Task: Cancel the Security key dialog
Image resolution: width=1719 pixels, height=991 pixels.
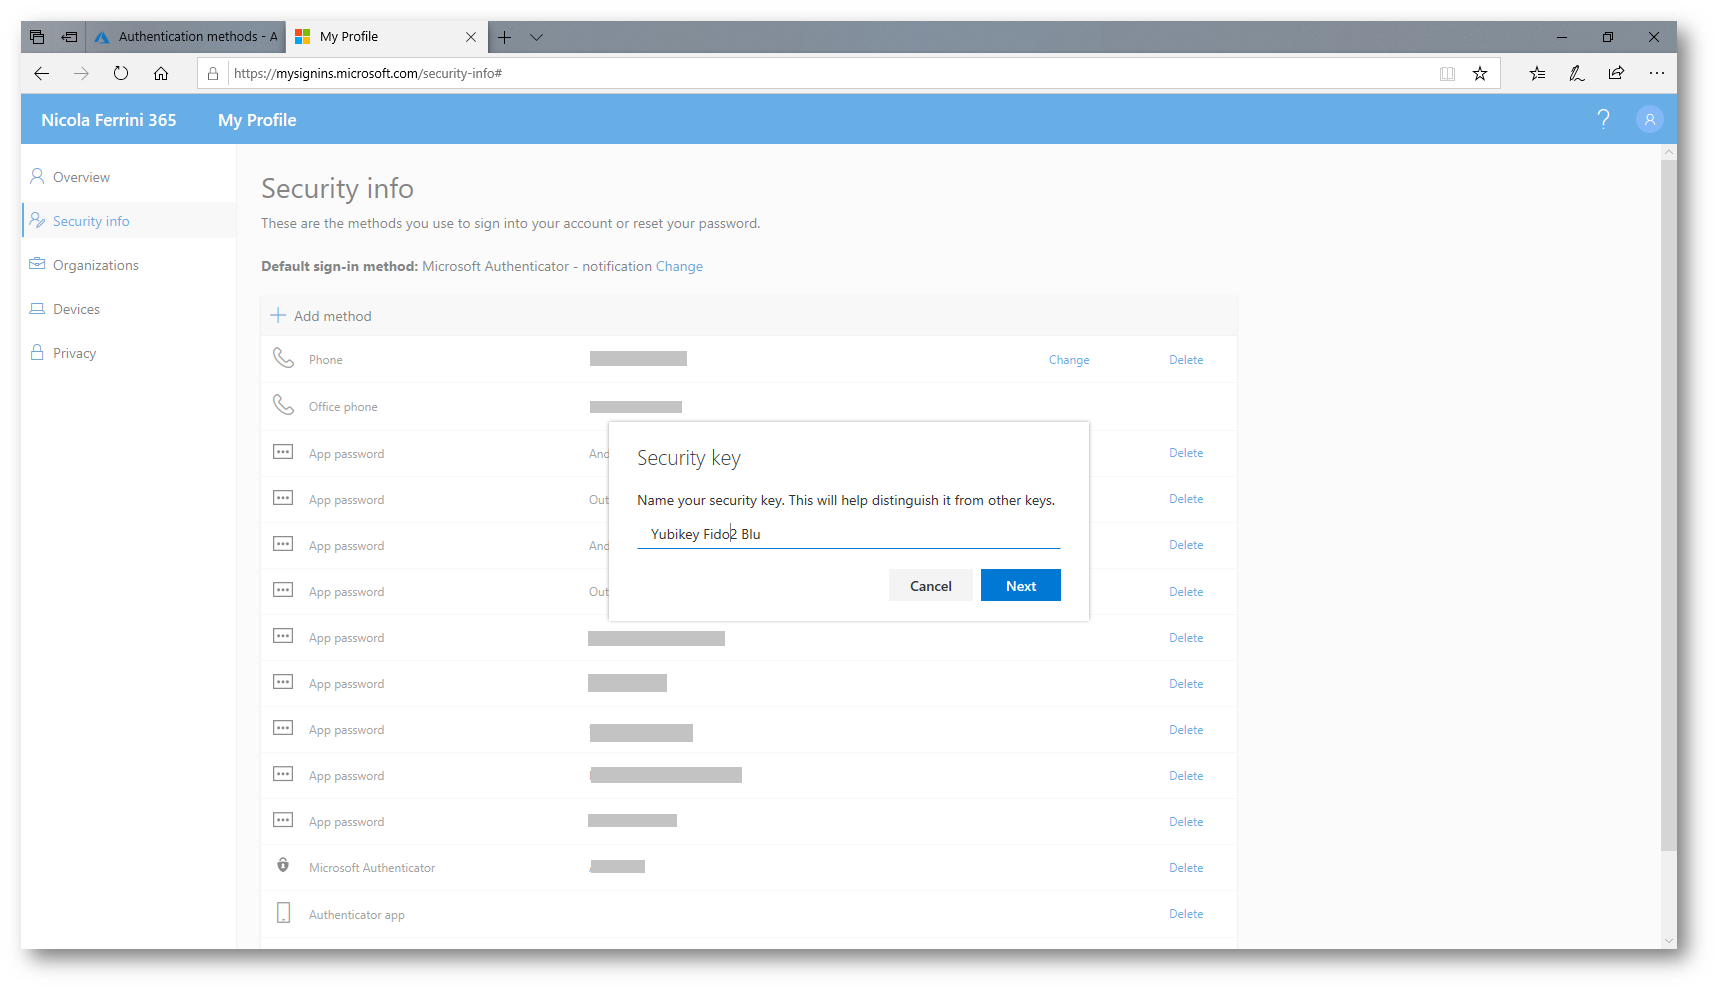Action: click(930, 586)
